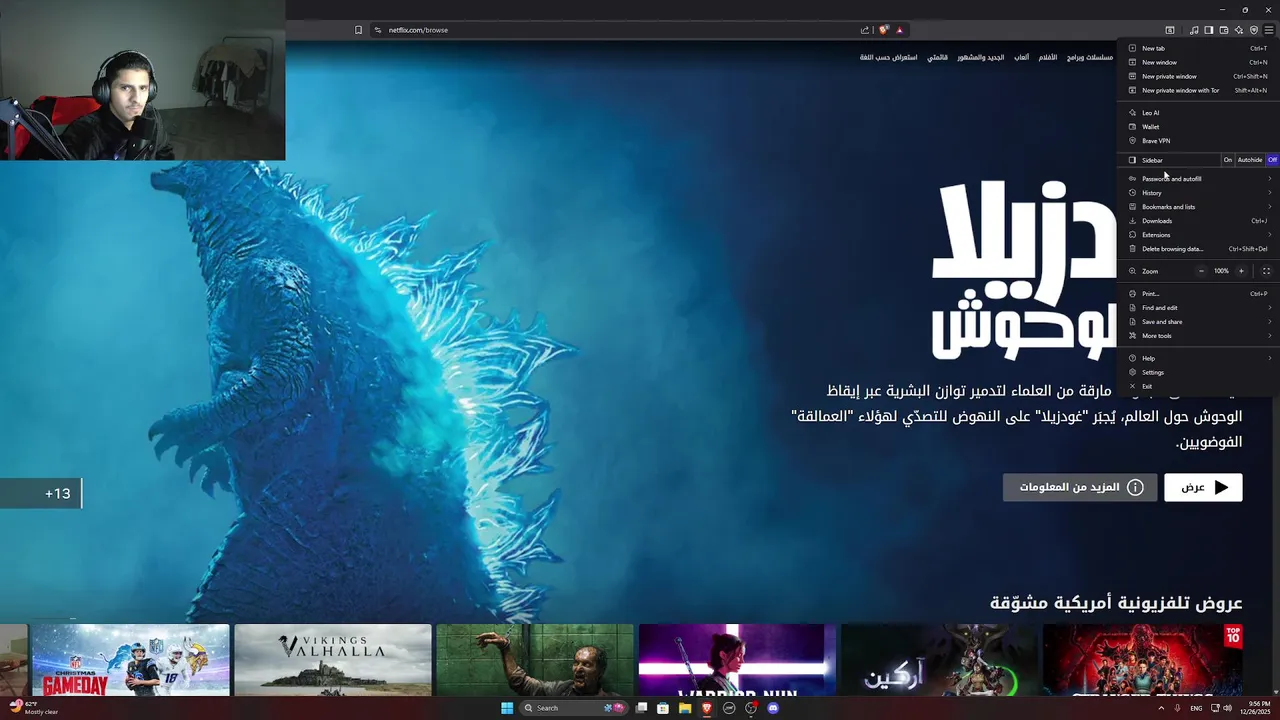Set Sidebar to On
Screen dimensions: 1280x720
click(1228, 160)
